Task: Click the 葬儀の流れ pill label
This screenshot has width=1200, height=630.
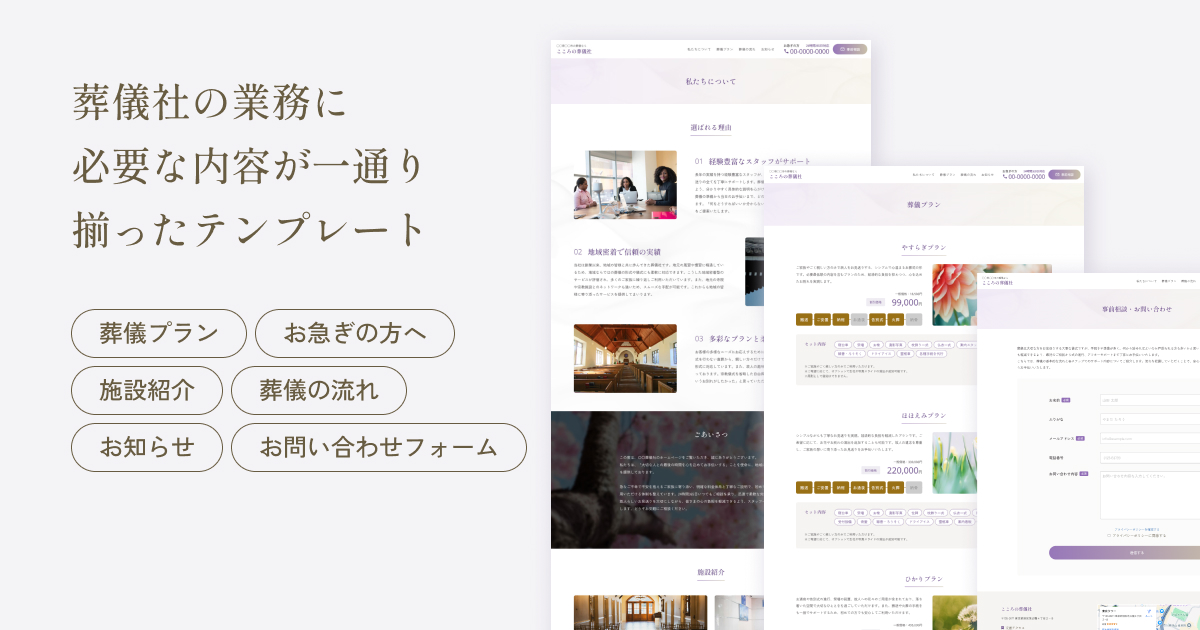Action: tap(319, 390)
